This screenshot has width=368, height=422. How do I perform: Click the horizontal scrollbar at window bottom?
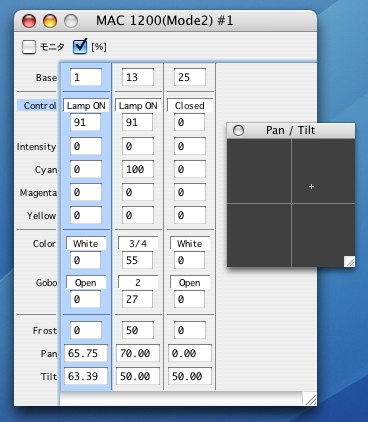(181, 399)
